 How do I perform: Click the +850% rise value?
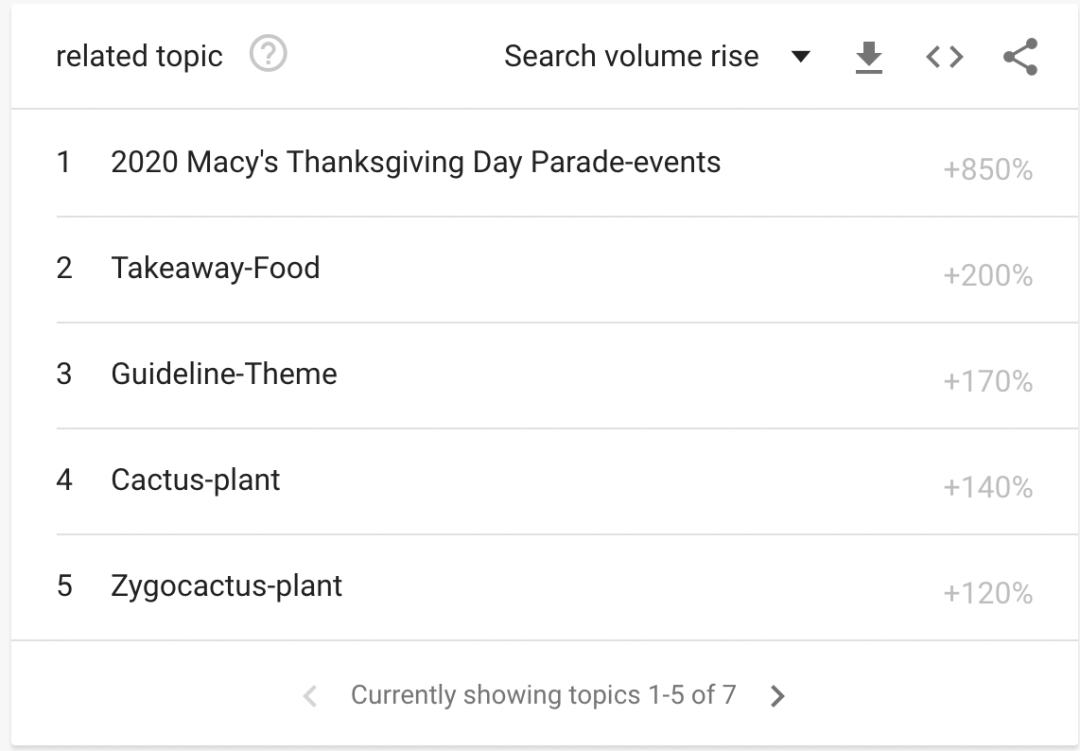pos(987,170)
